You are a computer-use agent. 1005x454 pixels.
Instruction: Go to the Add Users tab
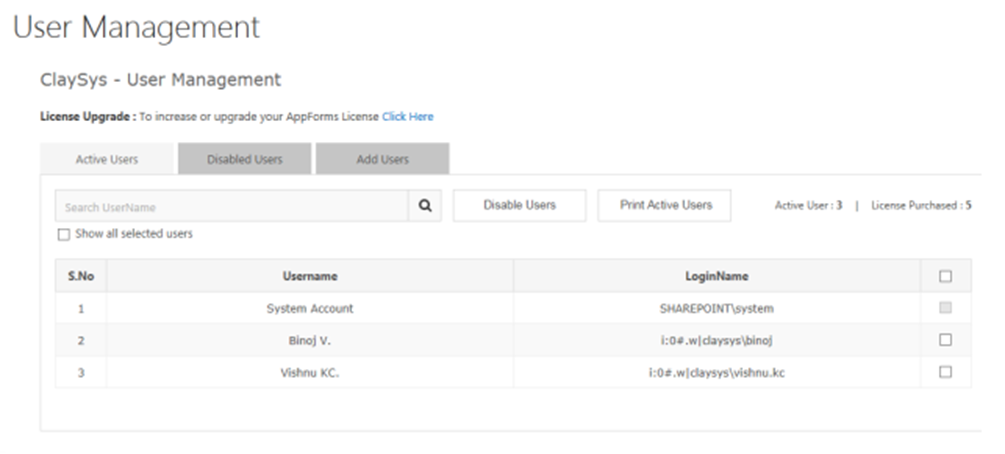coord(382,159)
